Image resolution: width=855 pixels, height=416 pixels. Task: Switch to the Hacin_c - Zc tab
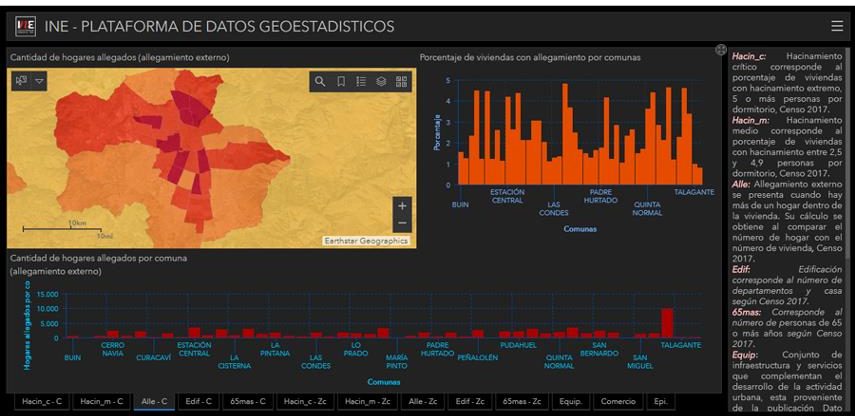tap(306, 401)
